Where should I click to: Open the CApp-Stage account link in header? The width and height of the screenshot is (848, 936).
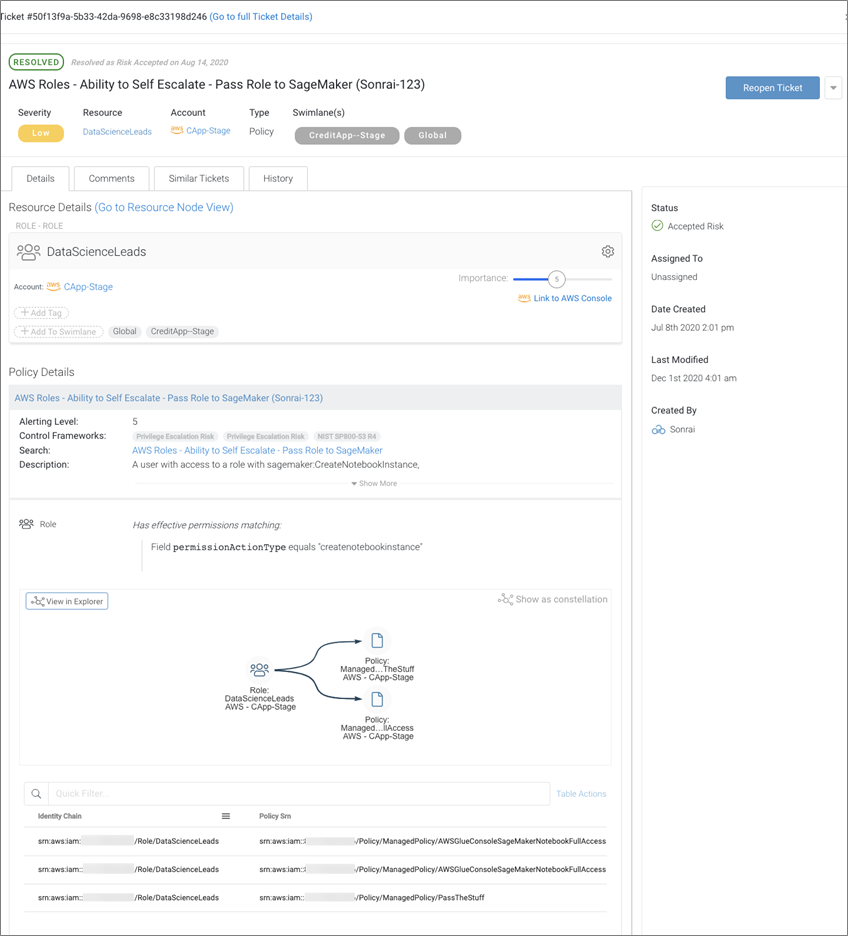point(208,131)
